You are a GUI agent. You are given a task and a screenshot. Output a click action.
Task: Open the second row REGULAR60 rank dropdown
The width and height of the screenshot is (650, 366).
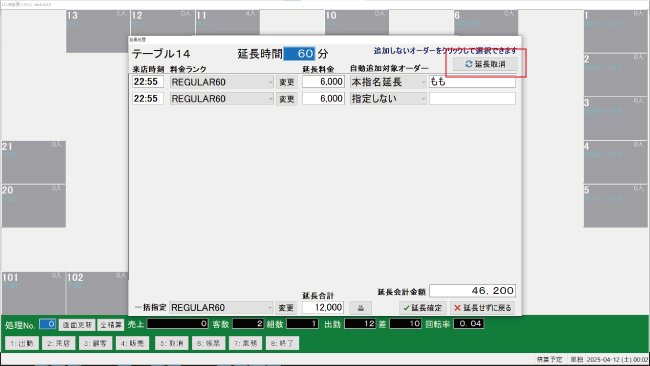[x=222, y=99]
